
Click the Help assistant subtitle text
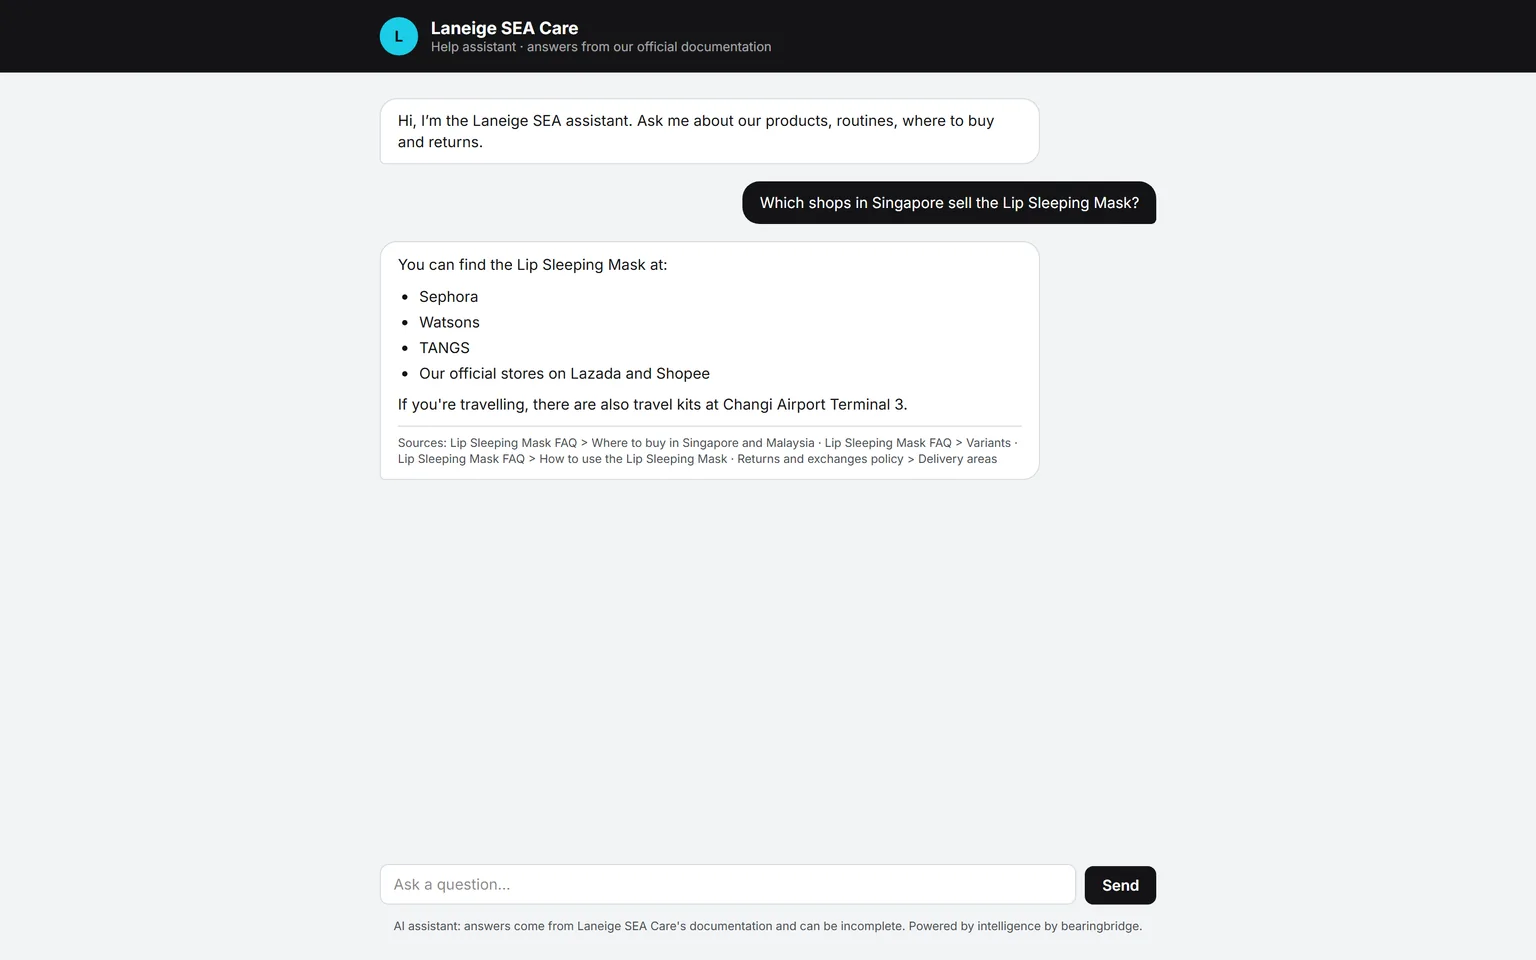pyautogui.click(x=601, y=47)
